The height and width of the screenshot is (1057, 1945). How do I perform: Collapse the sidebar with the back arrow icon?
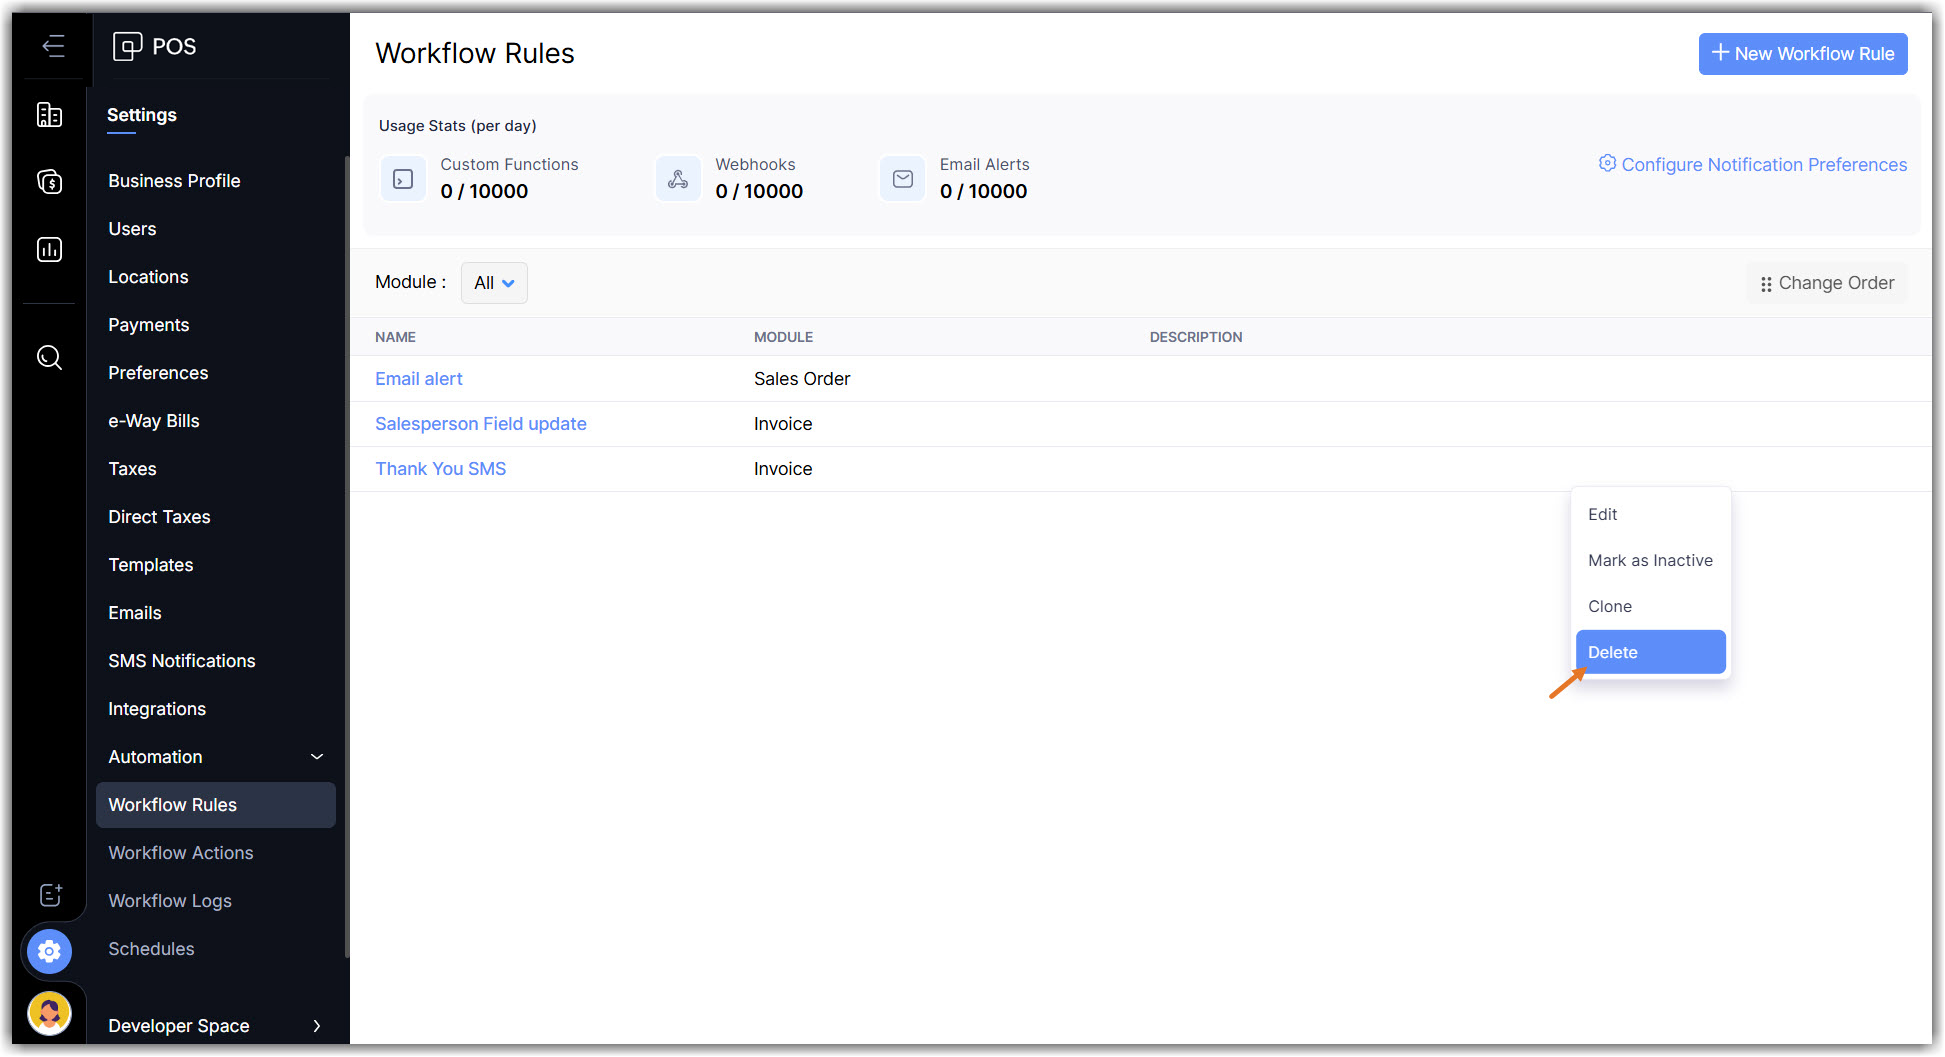(x=53, y=46)
